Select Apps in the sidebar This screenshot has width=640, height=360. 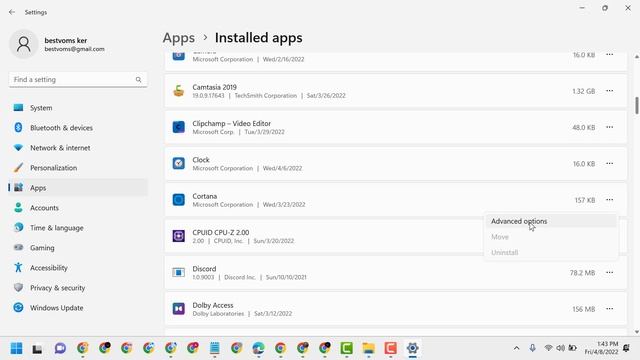(78, 188)
